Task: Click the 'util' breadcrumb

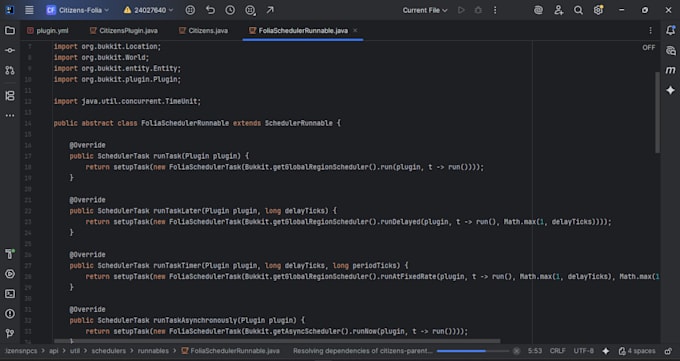Action: tap(75, 351)
